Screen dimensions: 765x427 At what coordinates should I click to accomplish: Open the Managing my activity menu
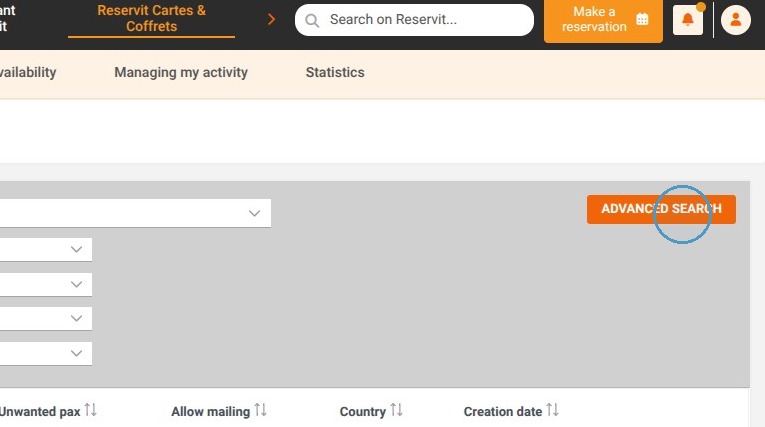point(181,72)
